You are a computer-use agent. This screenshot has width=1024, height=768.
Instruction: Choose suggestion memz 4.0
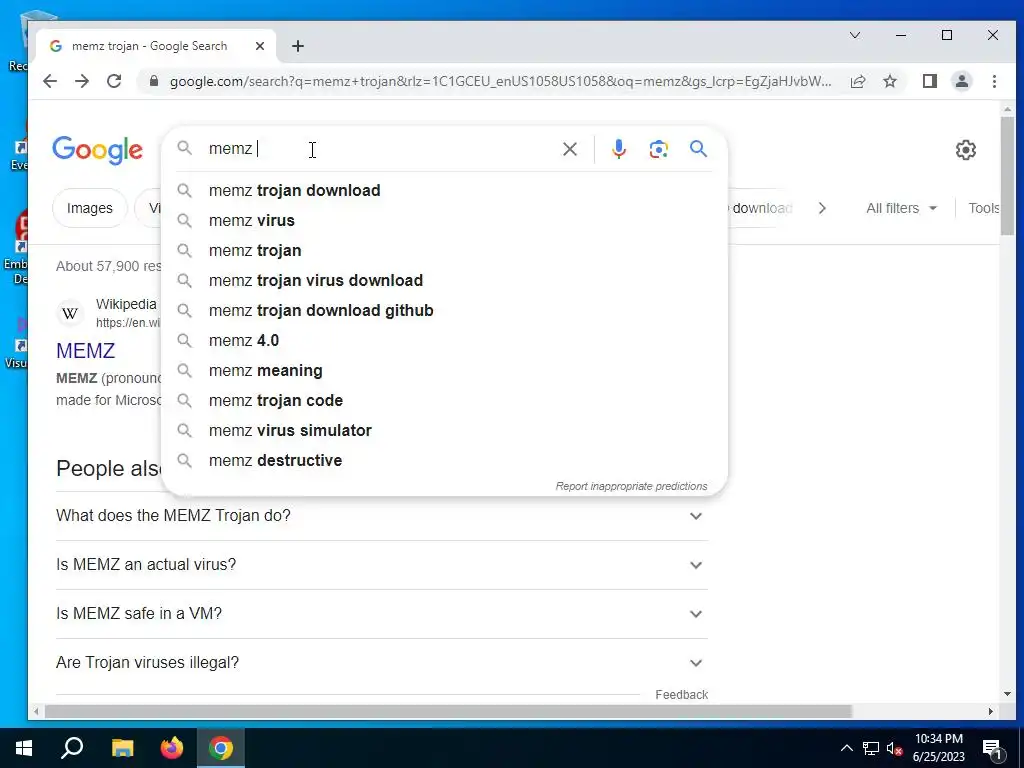[x=444, y=341]
